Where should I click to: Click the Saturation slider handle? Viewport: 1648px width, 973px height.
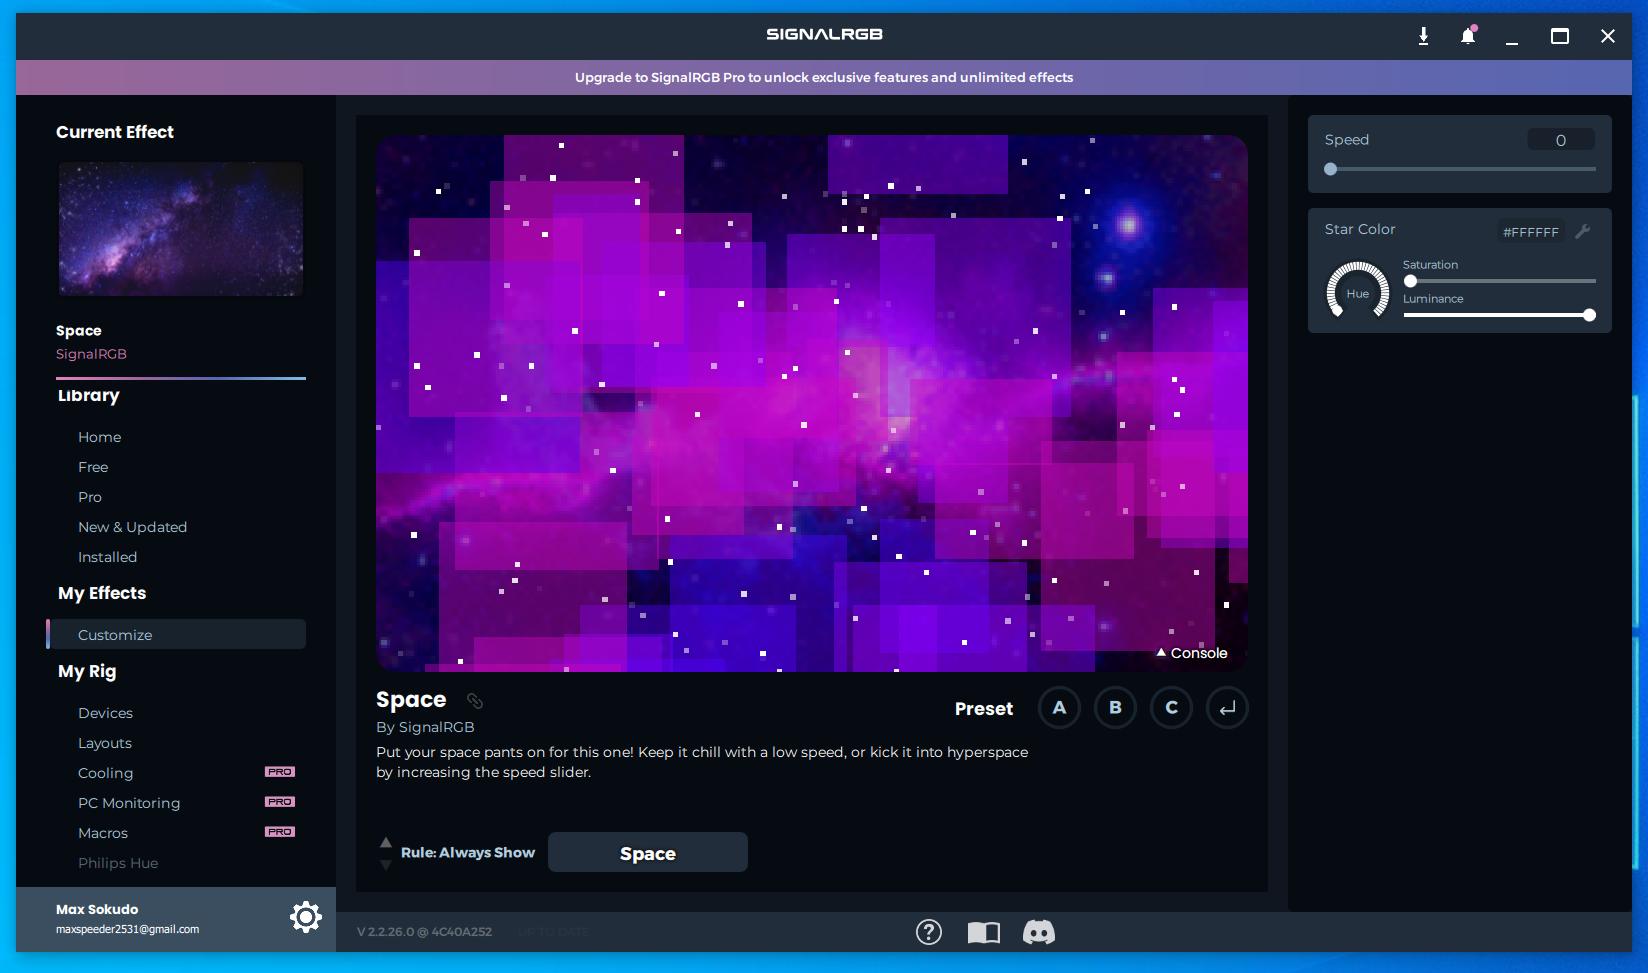point(1410,281)
